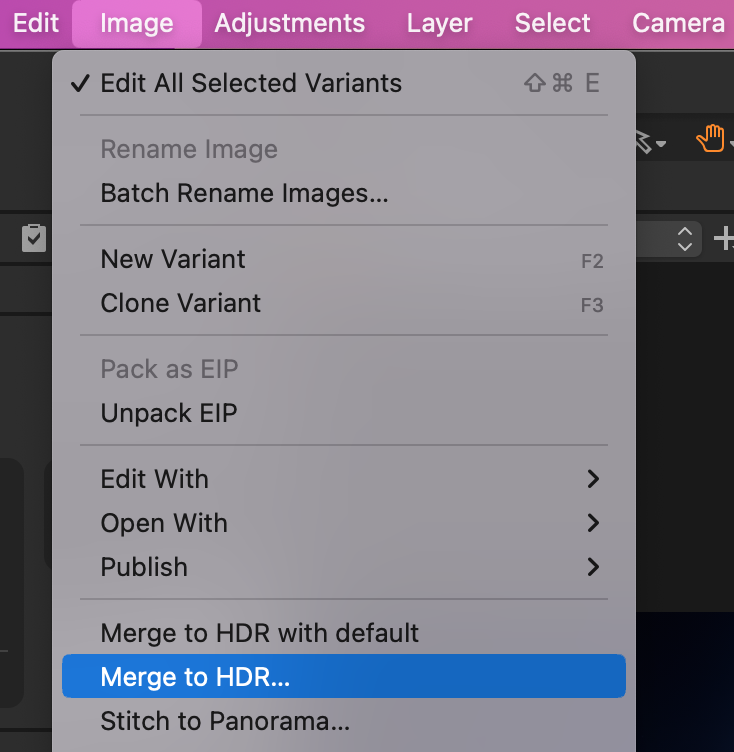Choose Unpack EIP
The image size is (734, 752).
(169, 413)
